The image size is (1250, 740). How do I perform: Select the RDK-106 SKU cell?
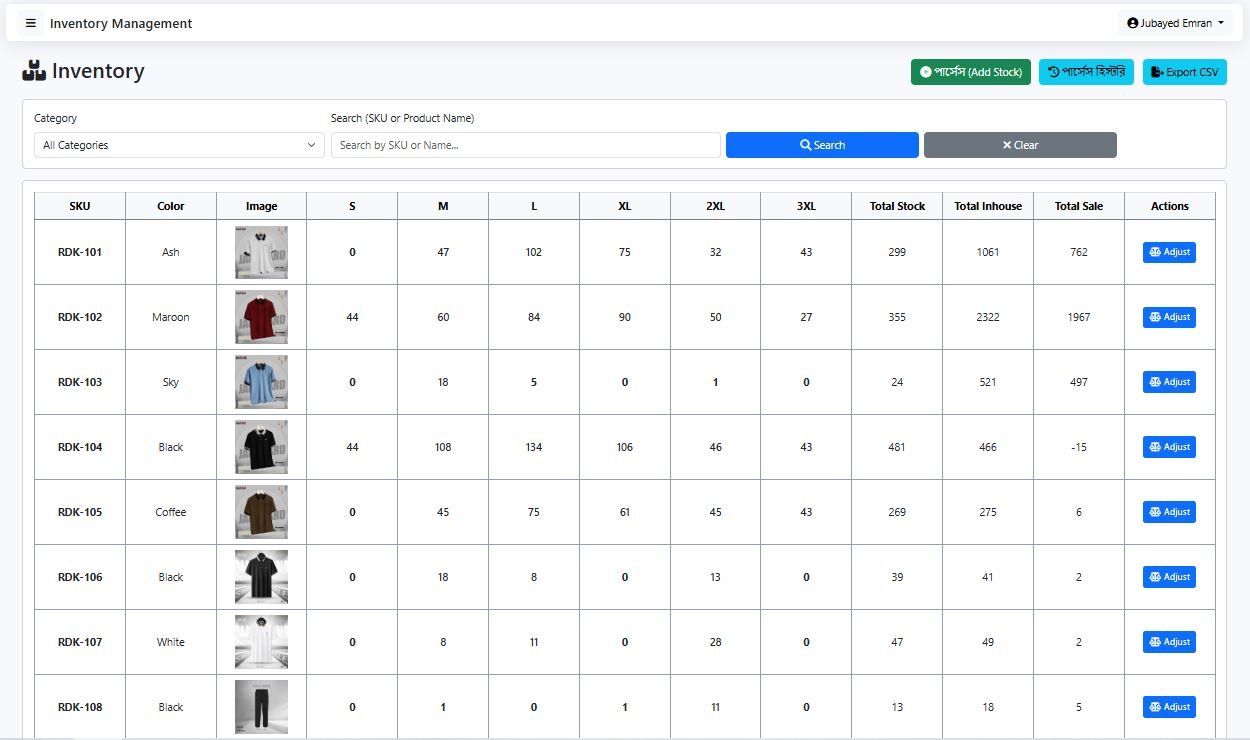(80, 577)
